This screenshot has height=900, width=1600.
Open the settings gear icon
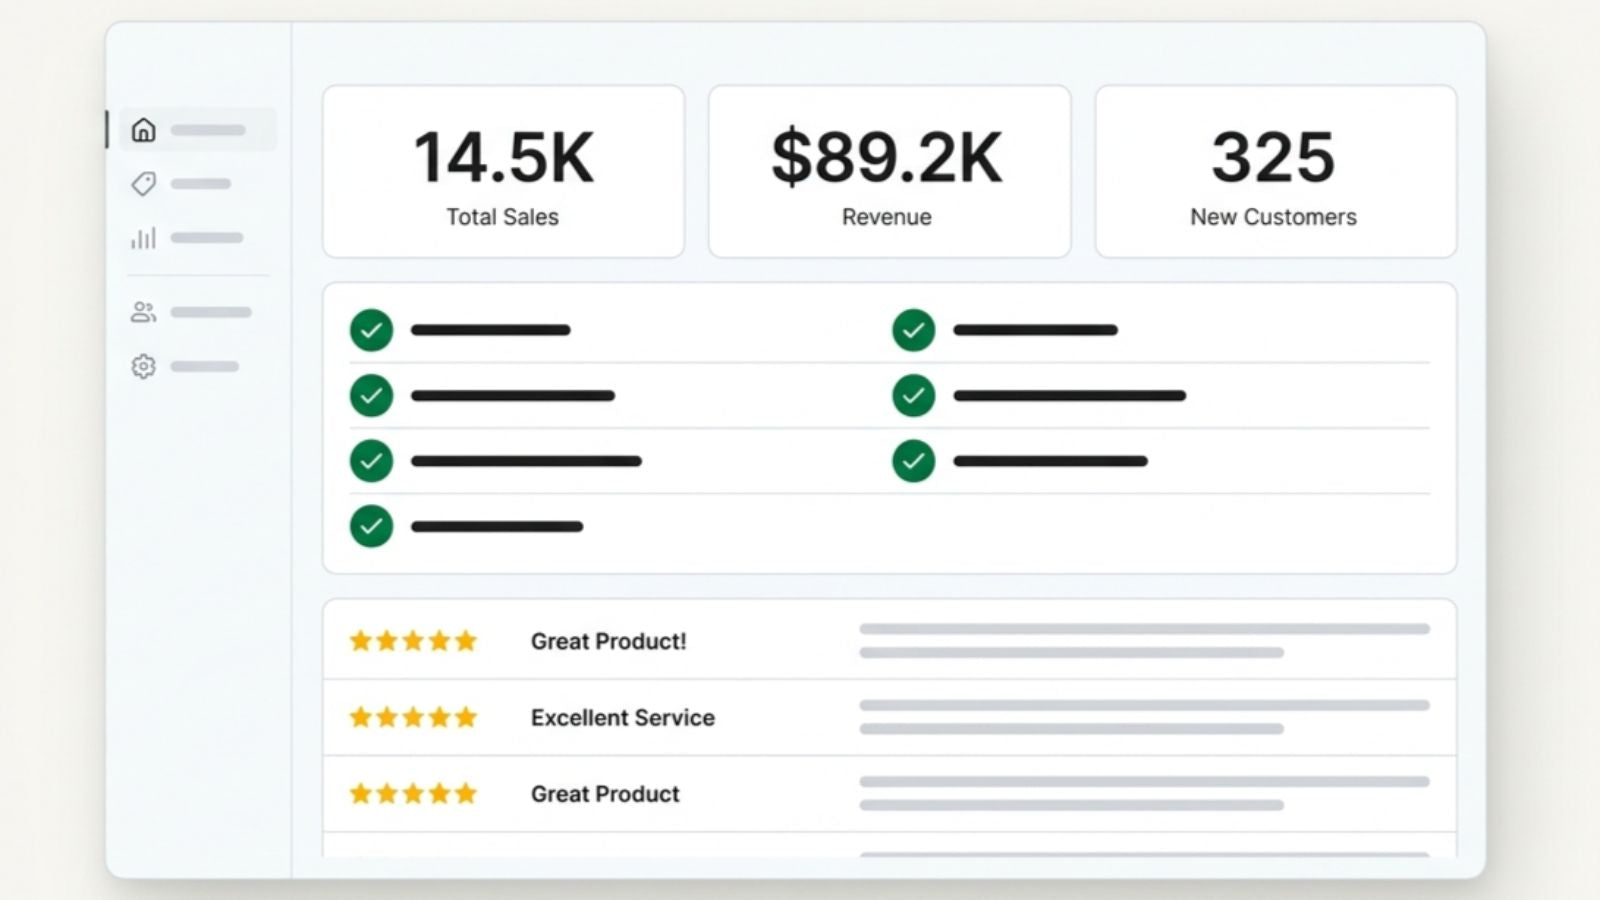pos(144,366)
